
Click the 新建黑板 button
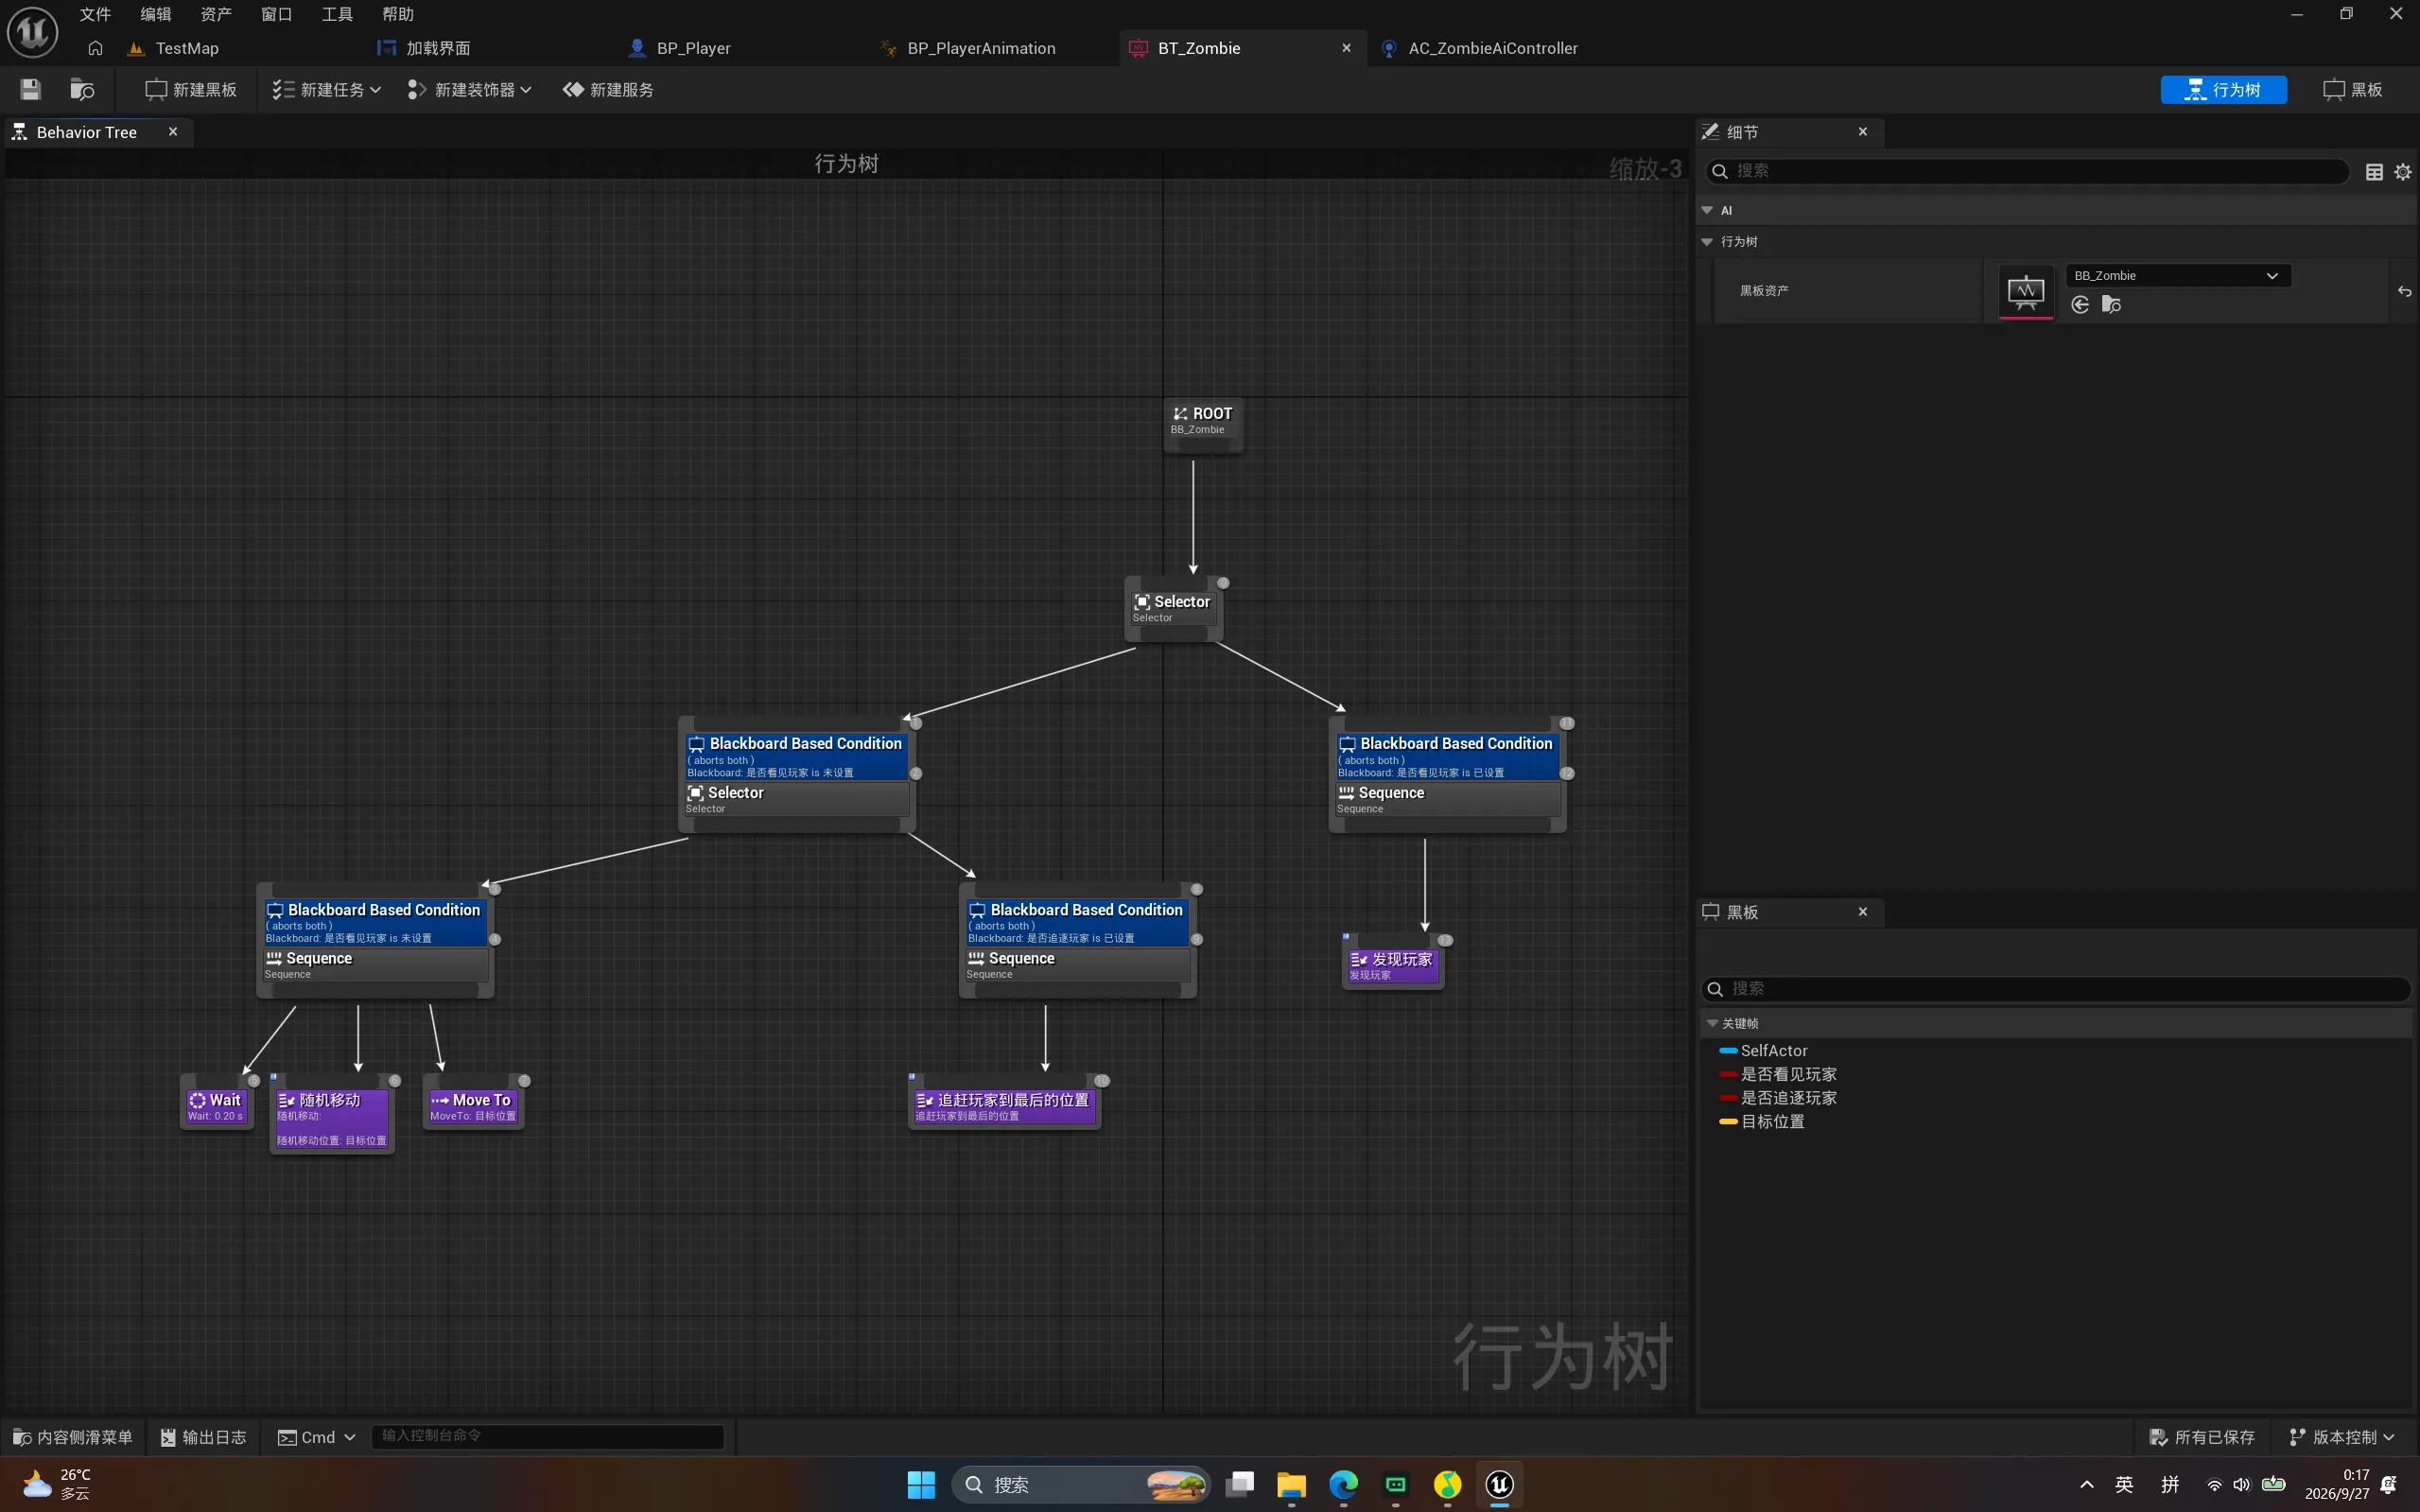click(191, 90)
